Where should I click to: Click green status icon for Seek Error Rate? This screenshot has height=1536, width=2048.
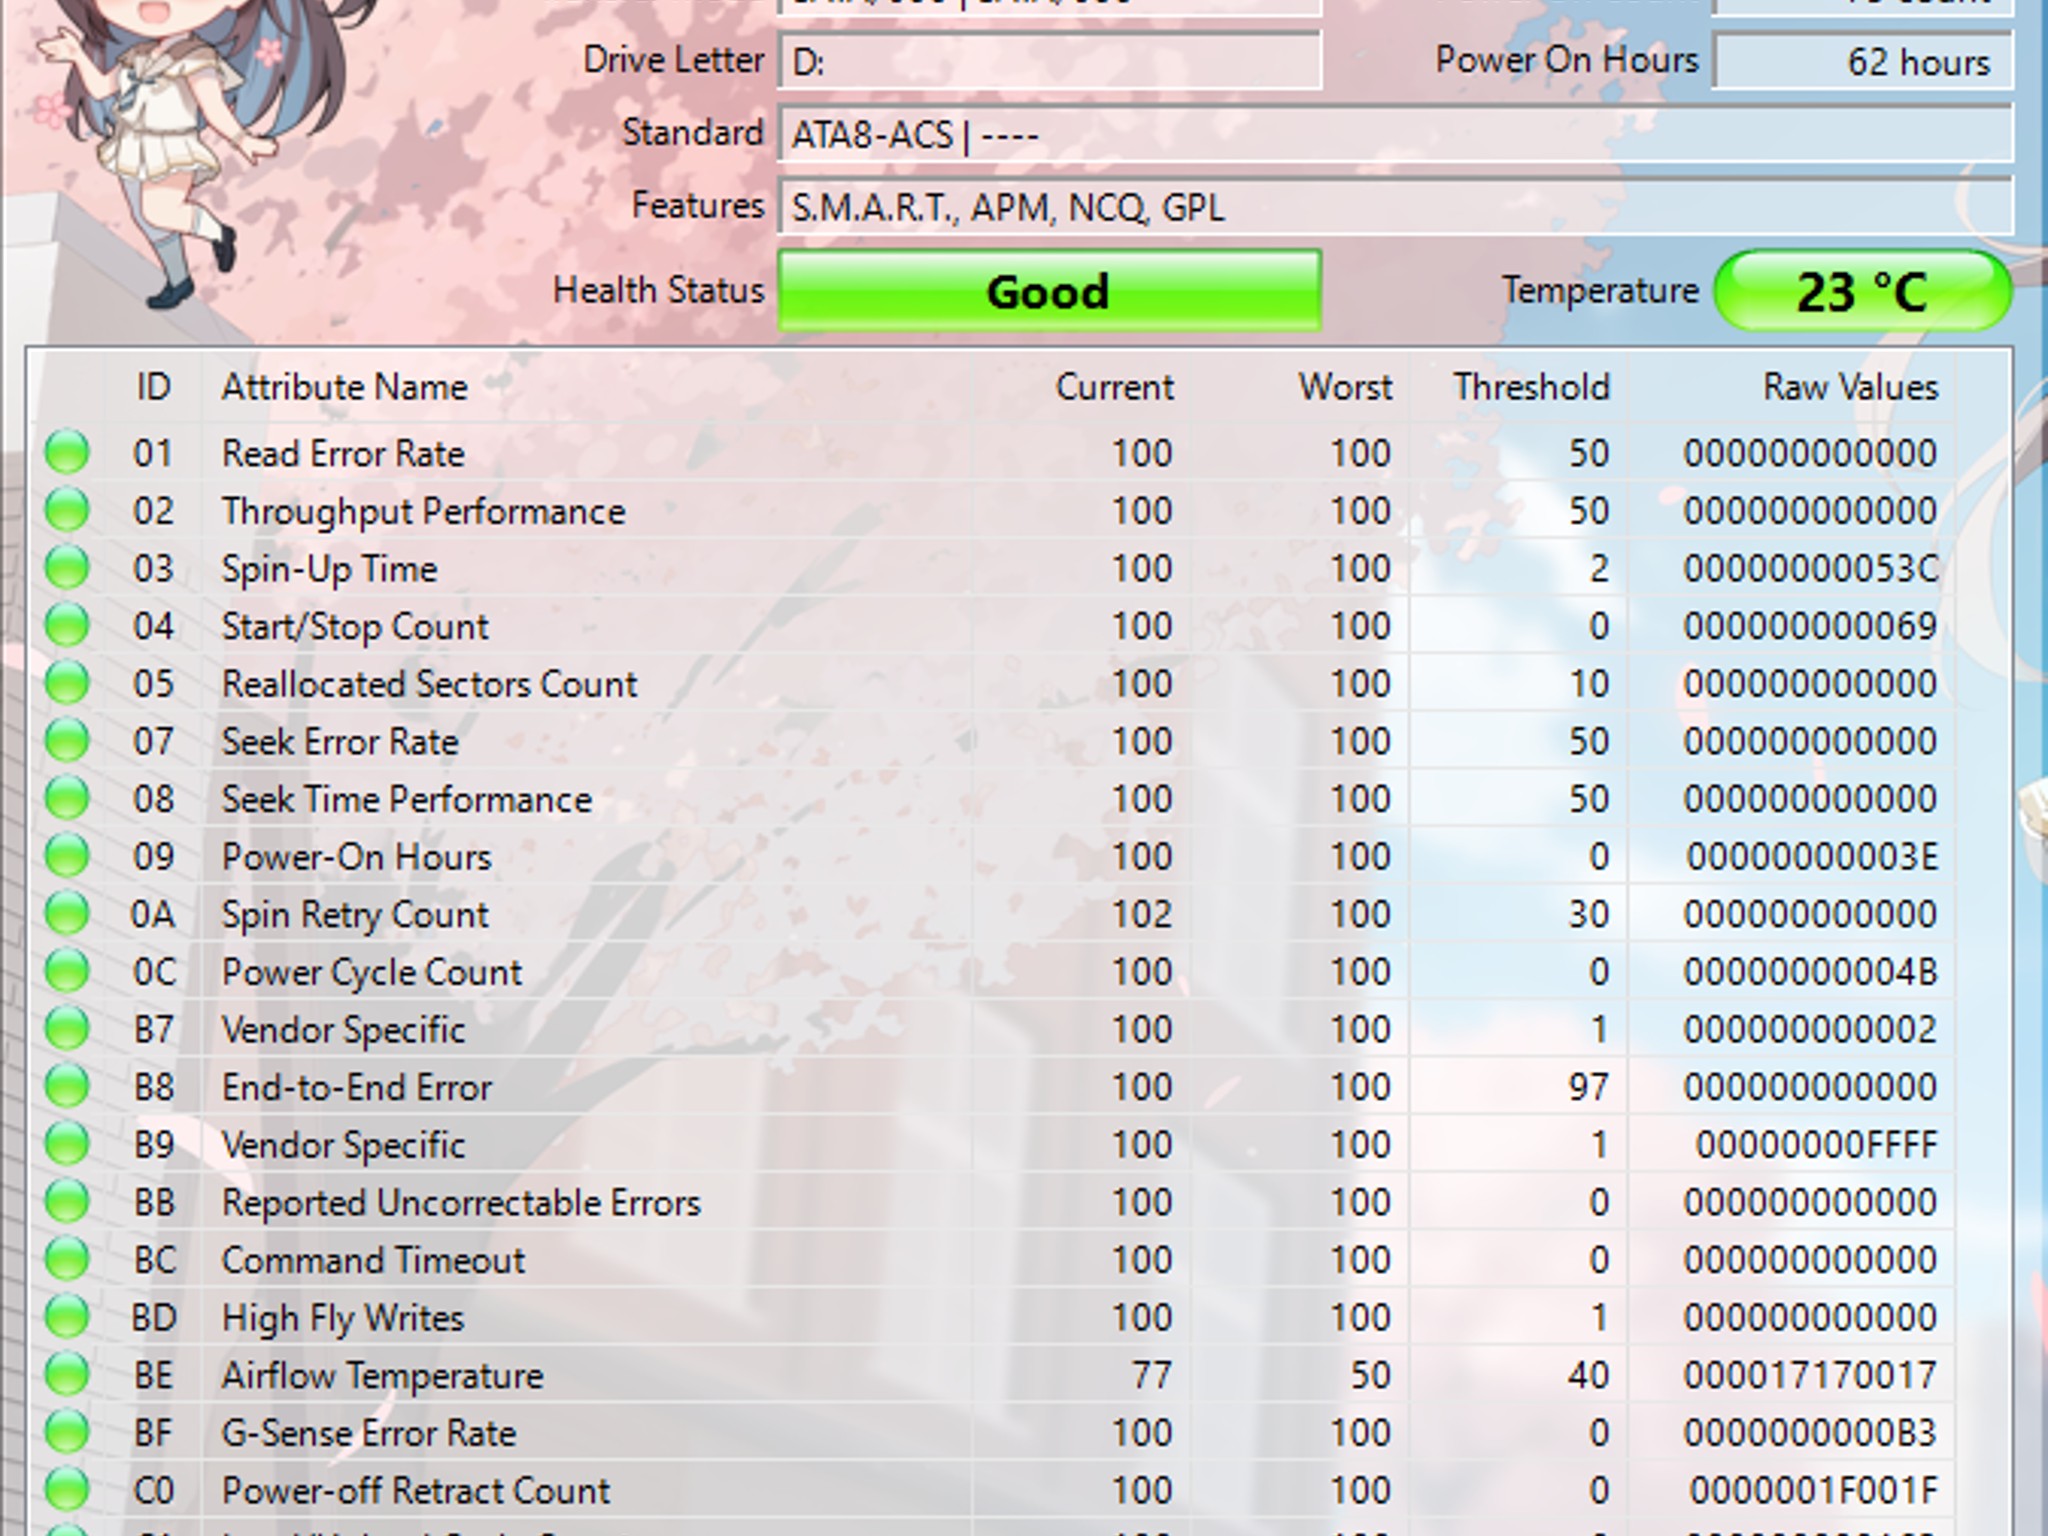(67, 741)
